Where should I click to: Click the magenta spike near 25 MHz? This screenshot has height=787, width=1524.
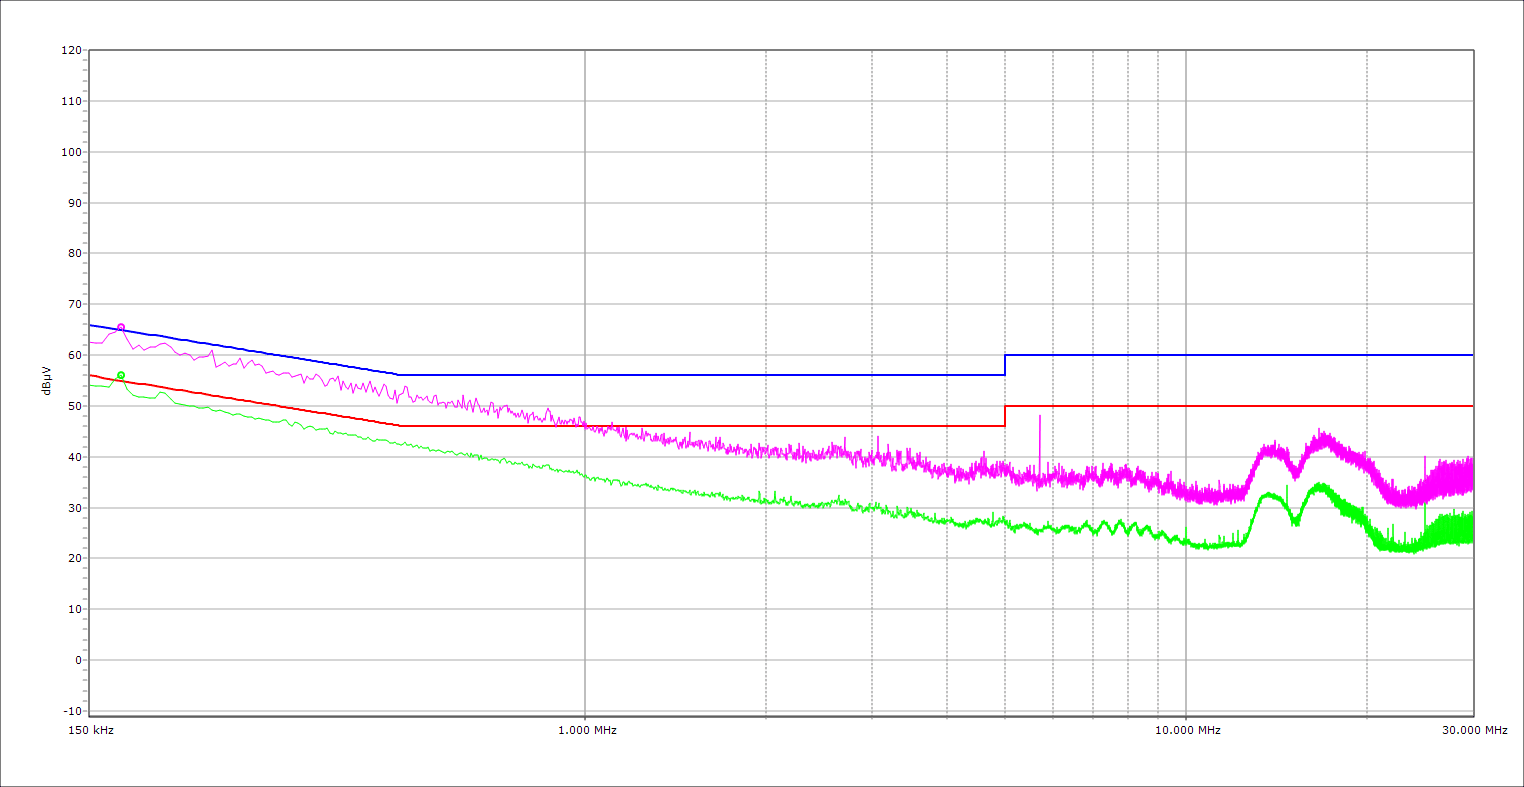pos(1425,462)
